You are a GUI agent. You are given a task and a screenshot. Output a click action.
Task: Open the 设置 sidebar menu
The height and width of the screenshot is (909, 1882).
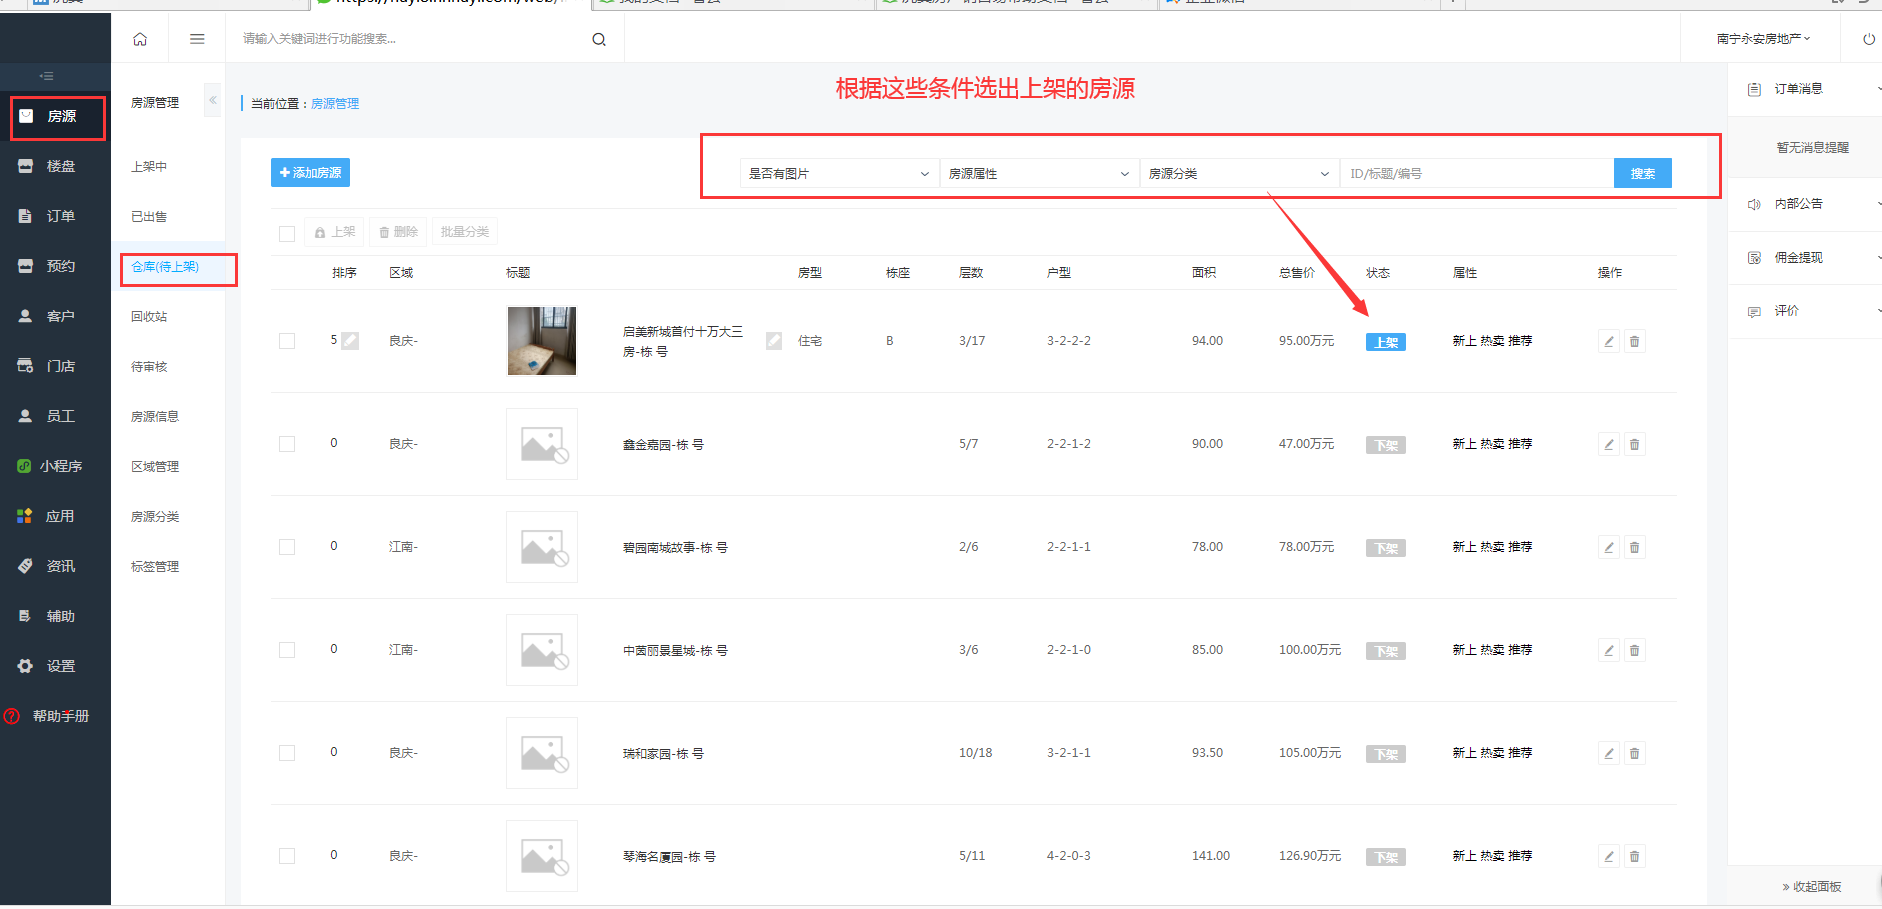point(55,666)
